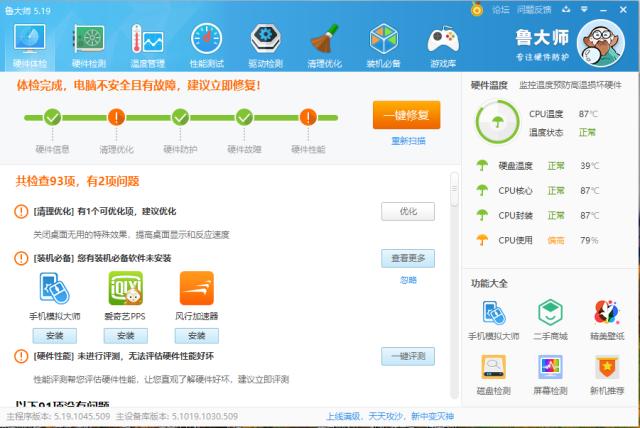Open the 二手商城 second-hand store

coord(551,320)
